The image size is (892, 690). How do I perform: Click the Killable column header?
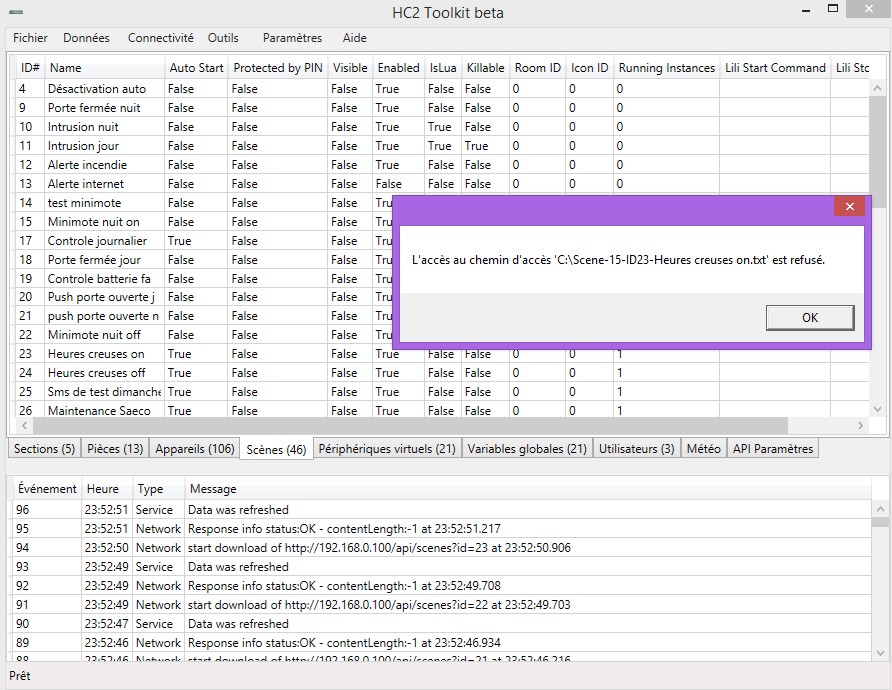coord(485,68)
